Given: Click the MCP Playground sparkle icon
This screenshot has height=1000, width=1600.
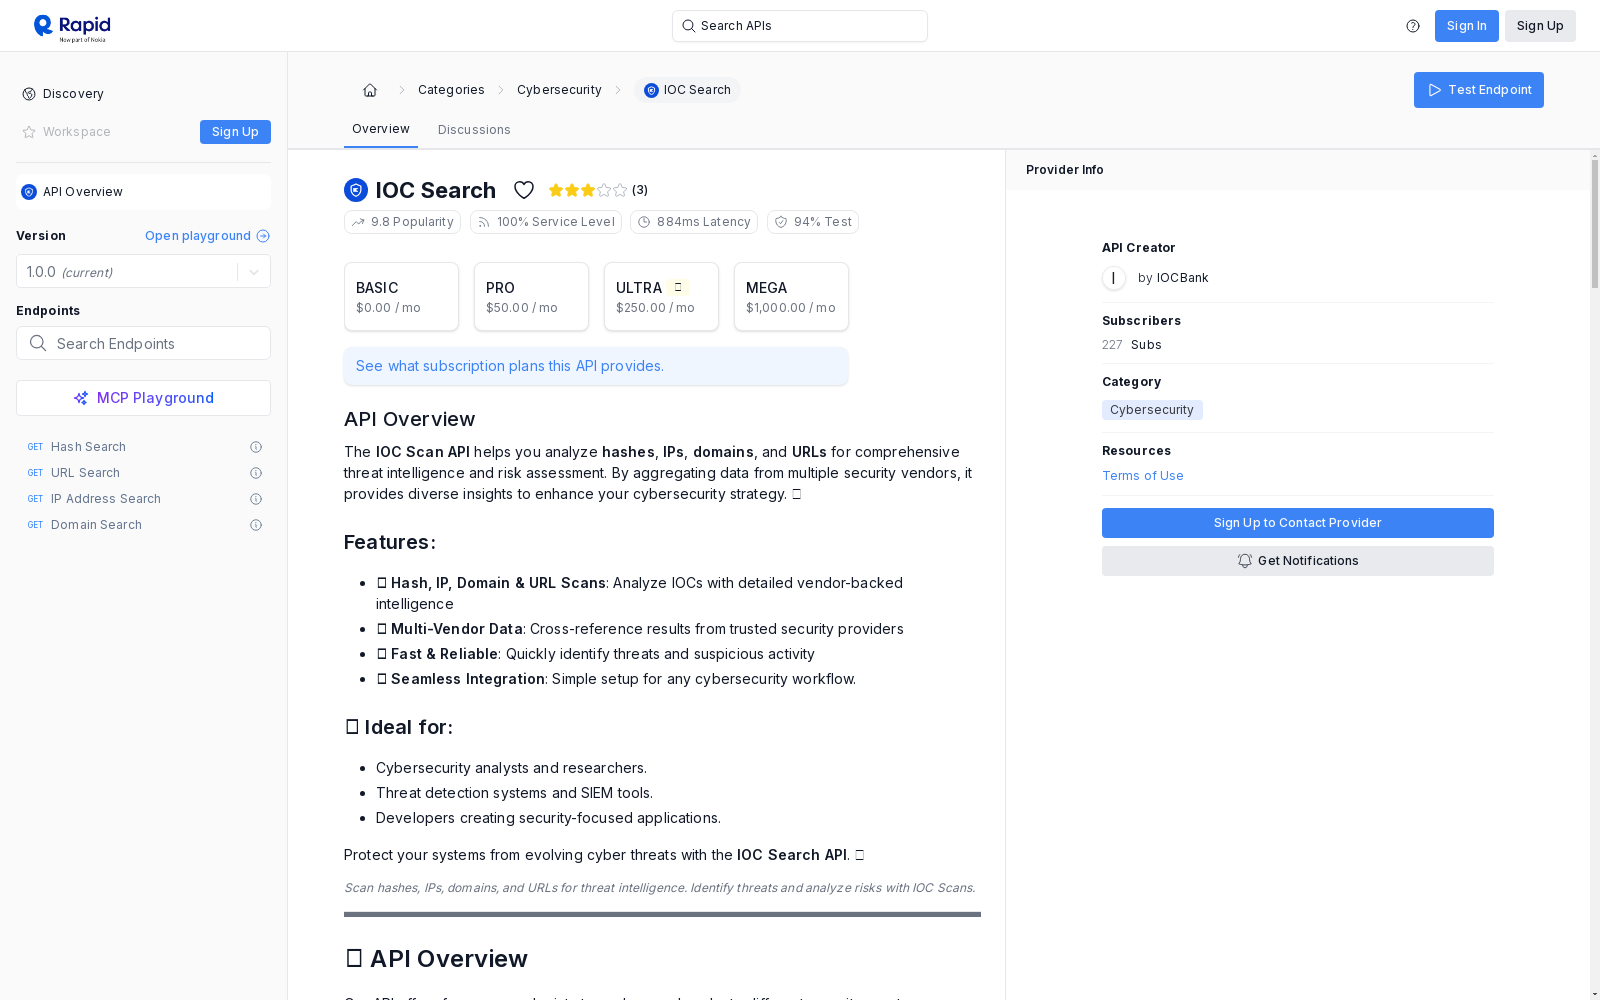Looking at the screenshot, I should (81, 398).
